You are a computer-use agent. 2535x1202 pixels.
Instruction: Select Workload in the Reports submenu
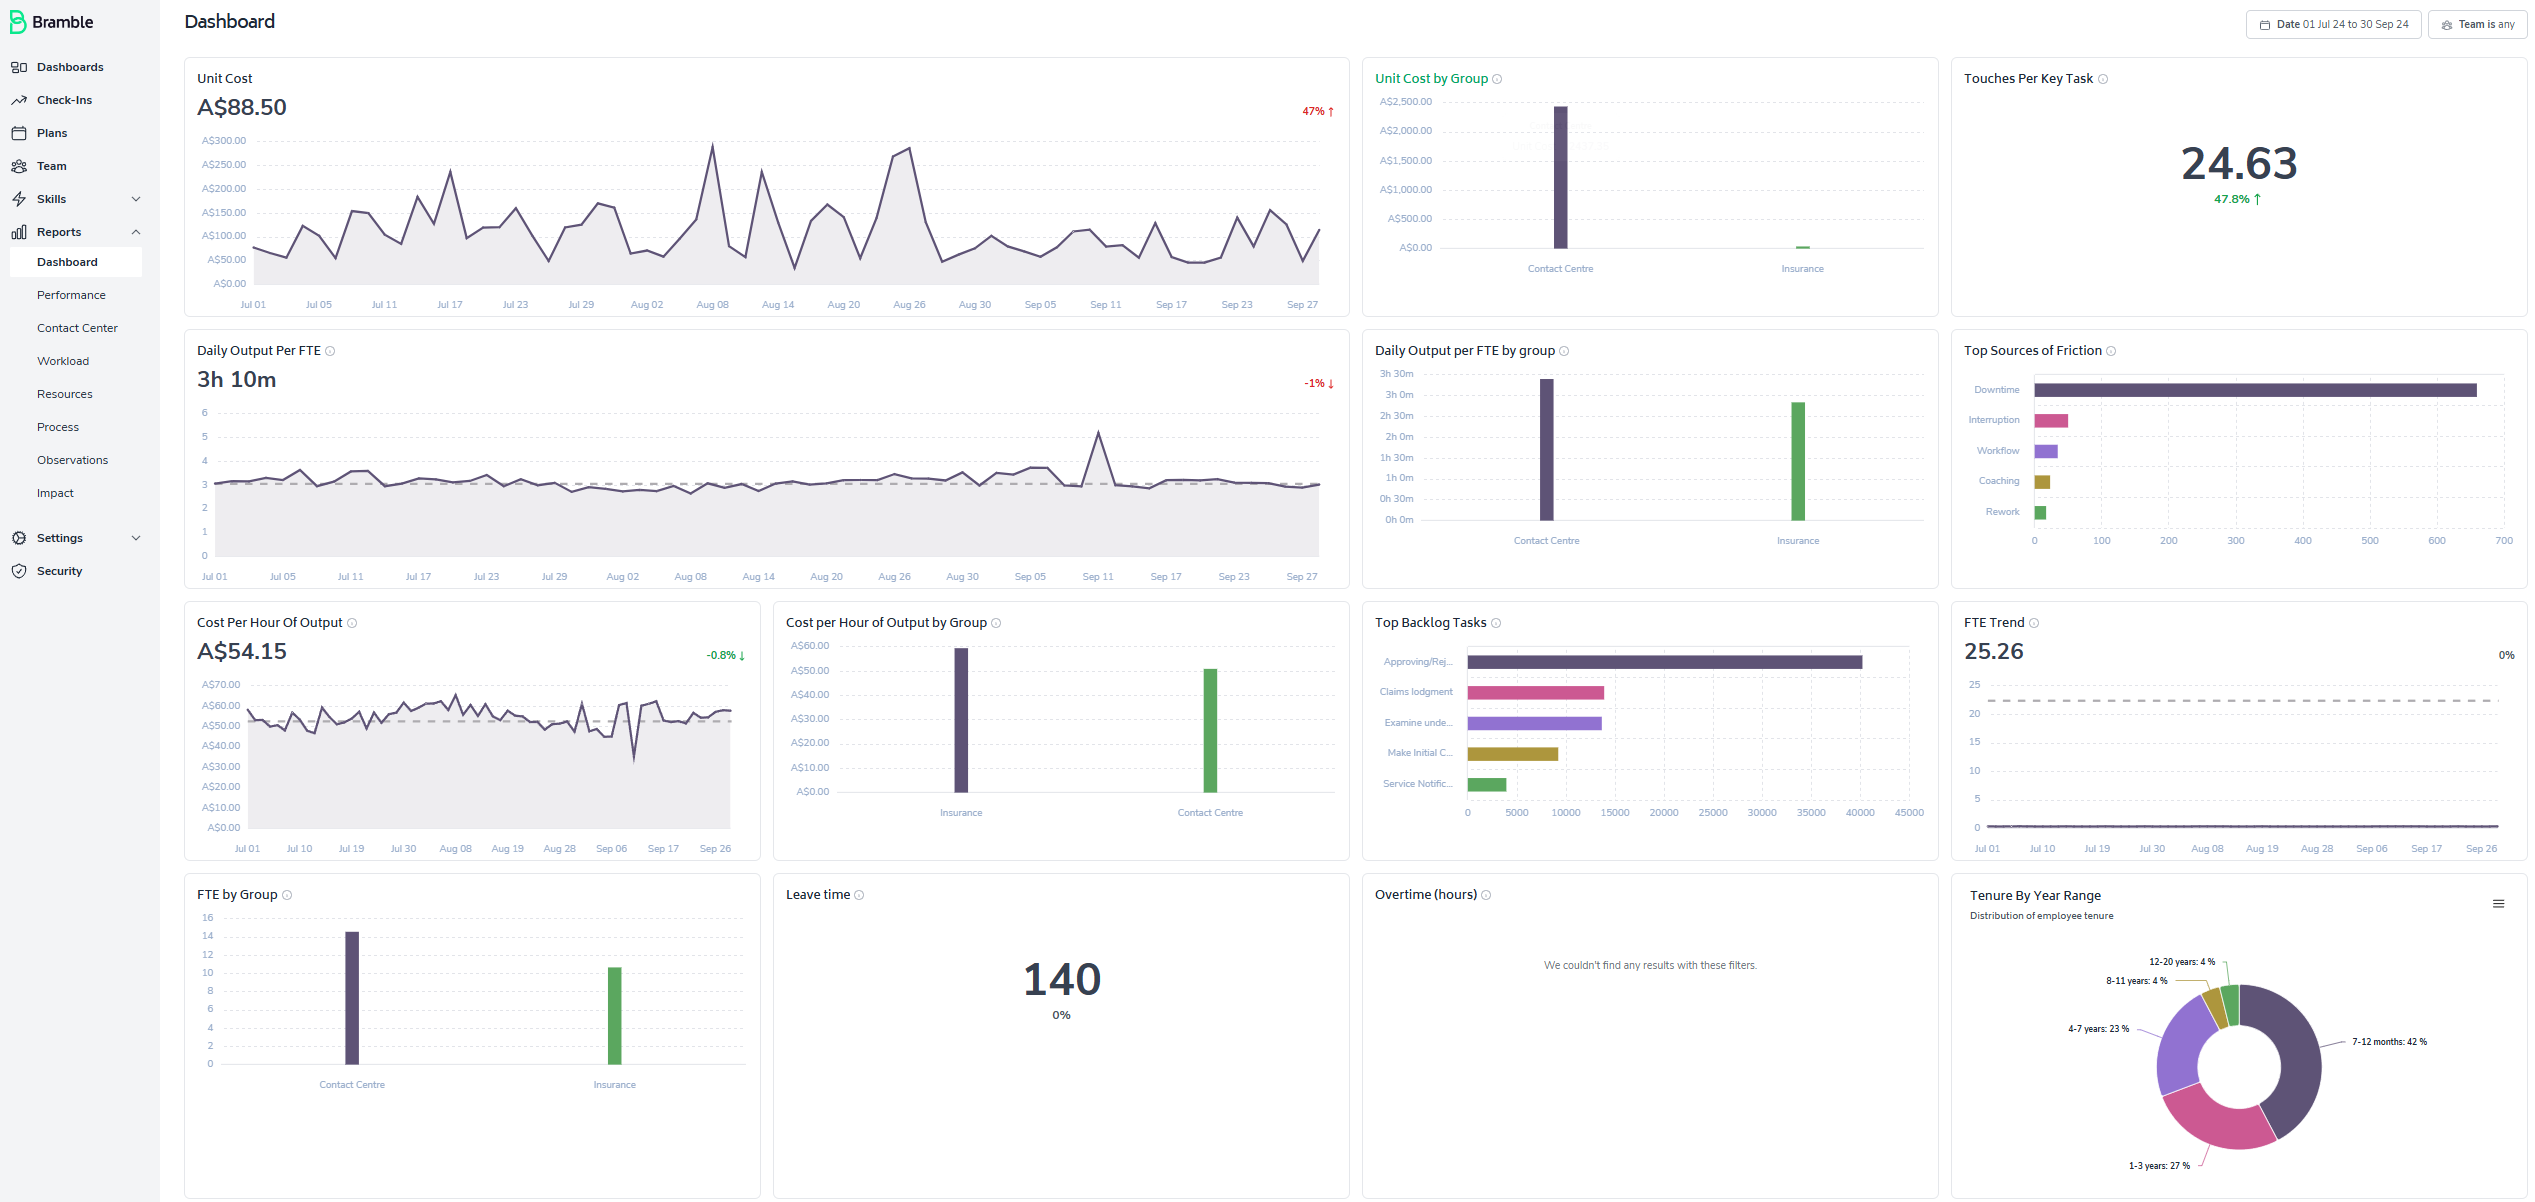click(x=63, y=361)
